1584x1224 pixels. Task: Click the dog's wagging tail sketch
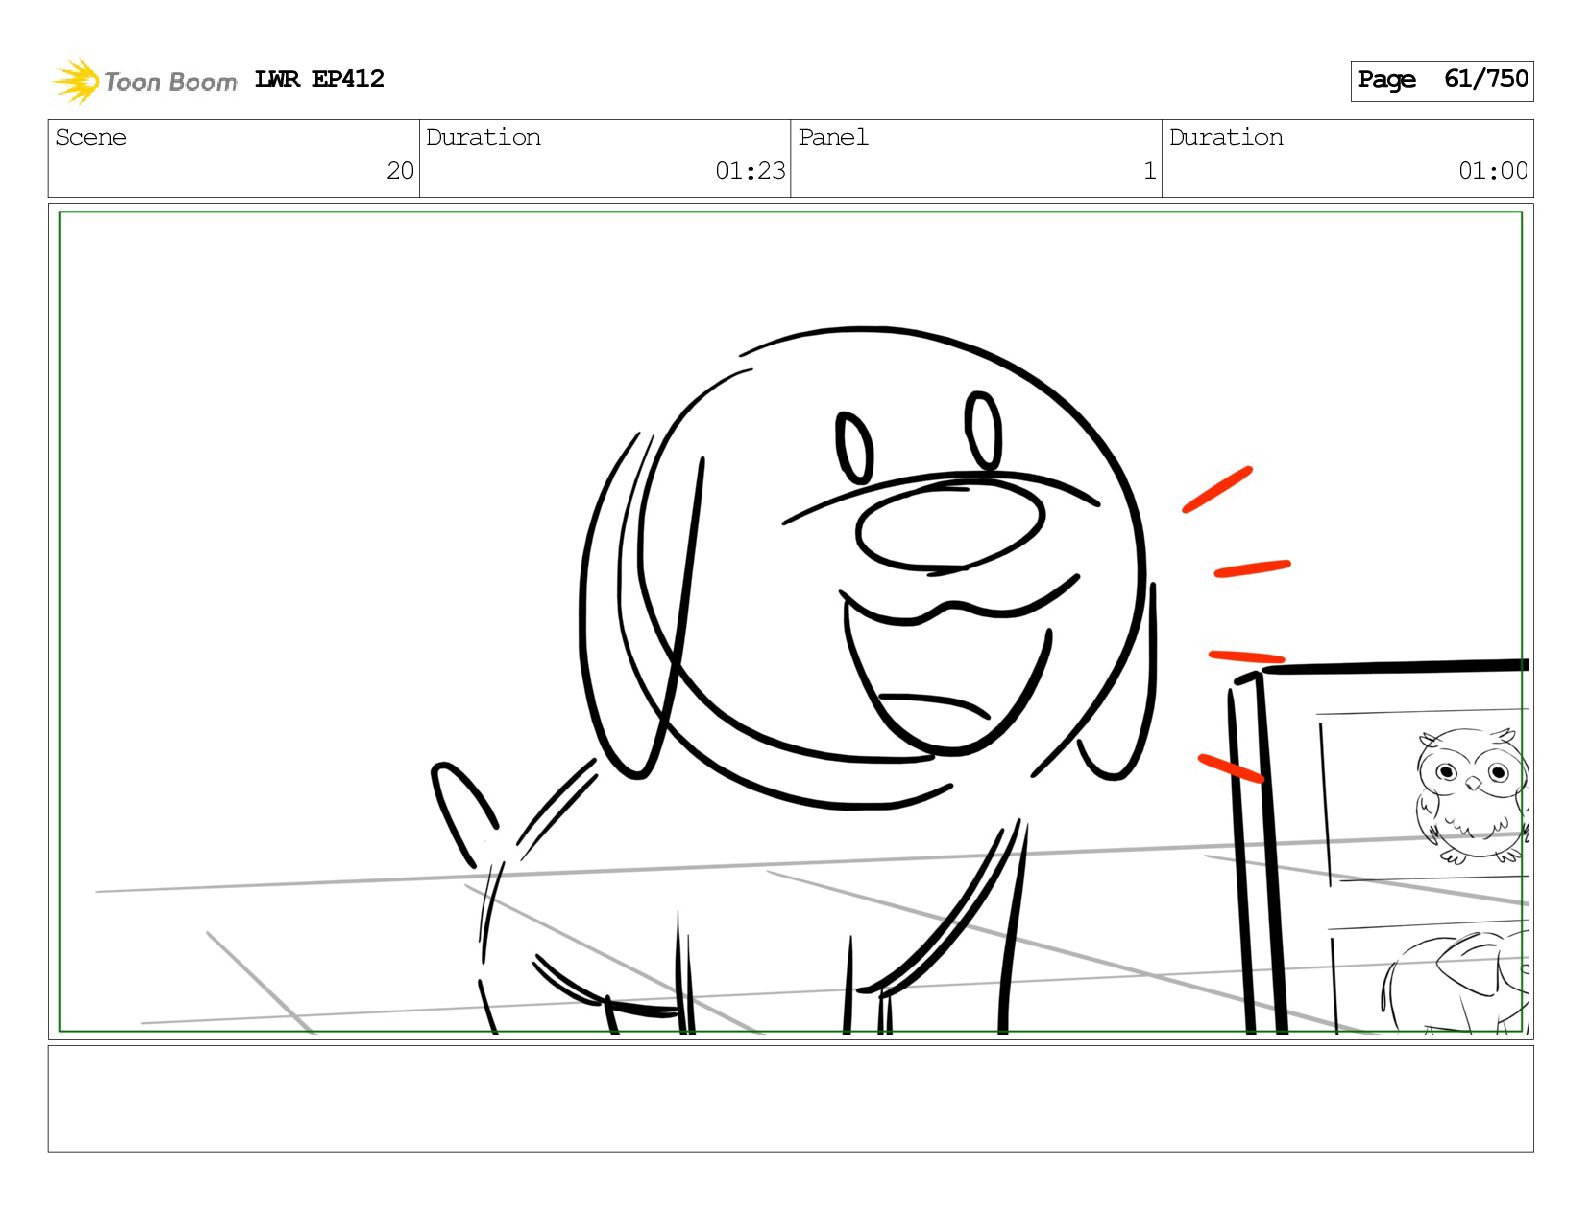[465, 814]
